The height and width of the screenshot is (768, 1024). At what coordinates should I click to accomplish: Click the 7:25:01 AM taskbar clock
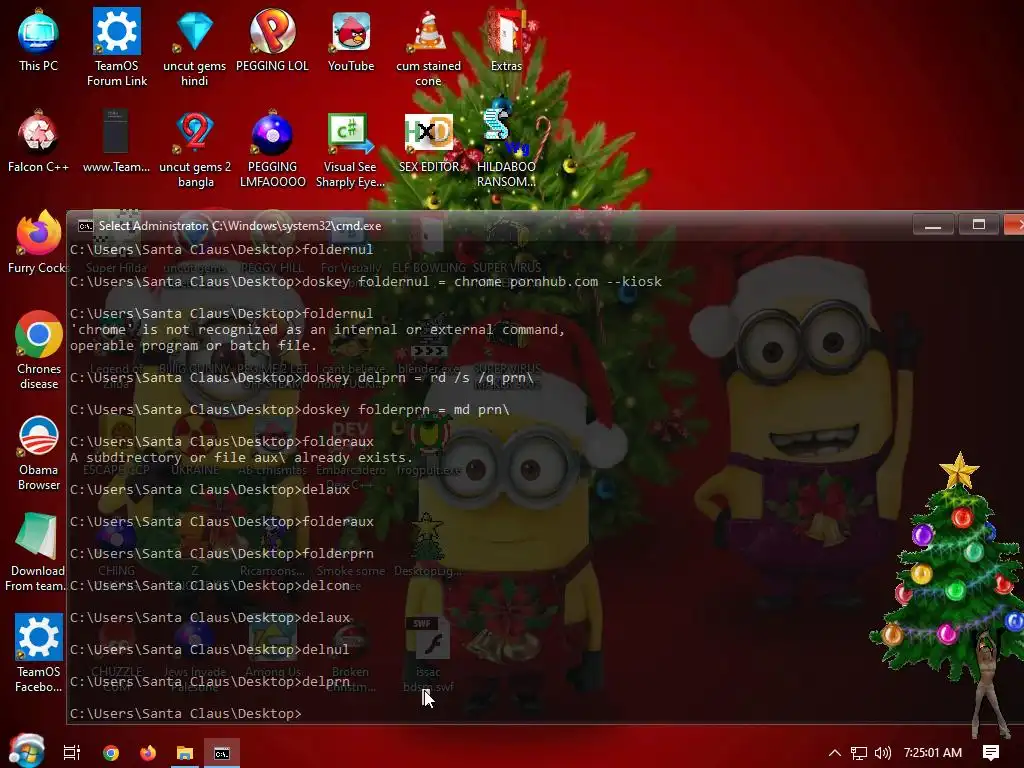point(933,752)
